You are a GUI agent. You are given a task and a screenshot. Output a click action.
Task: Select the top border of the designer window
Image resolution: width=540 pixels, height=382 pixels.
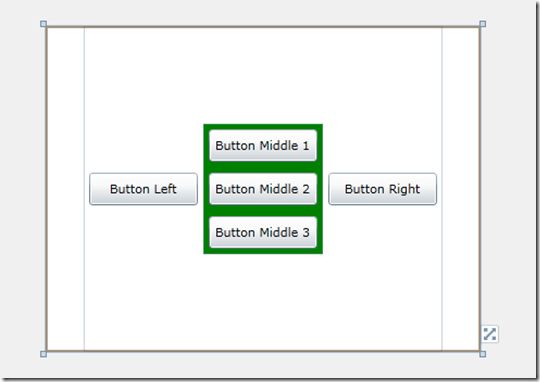pyautogui.click(x=263, y=27)
